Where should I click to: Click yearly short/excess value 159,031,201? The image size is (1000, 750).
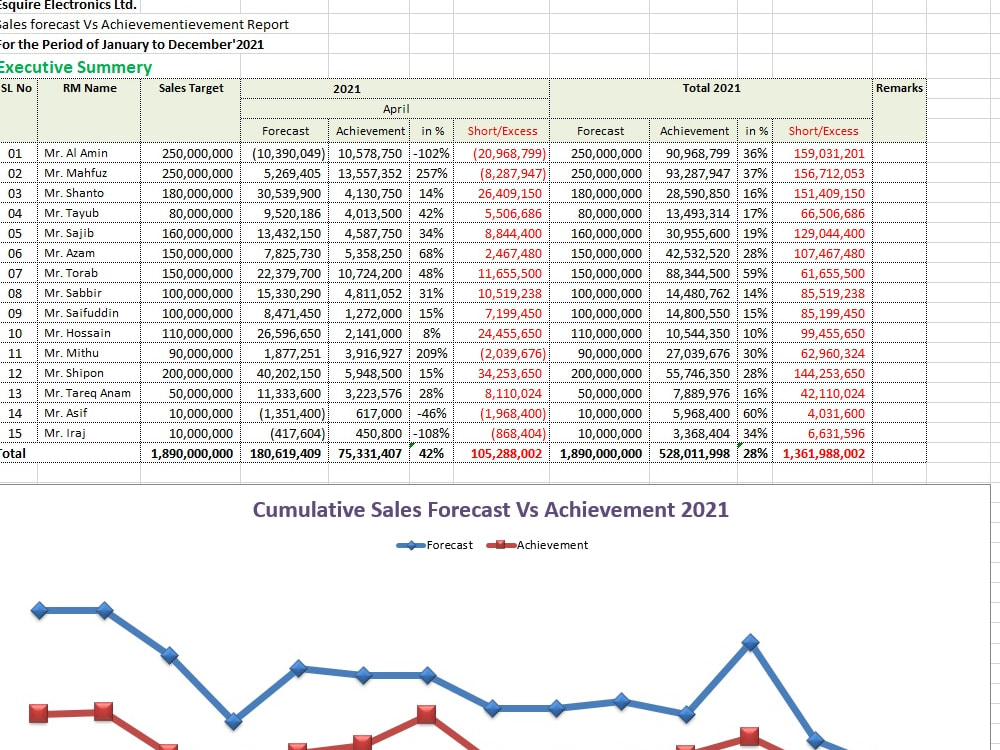click(823, 153)
